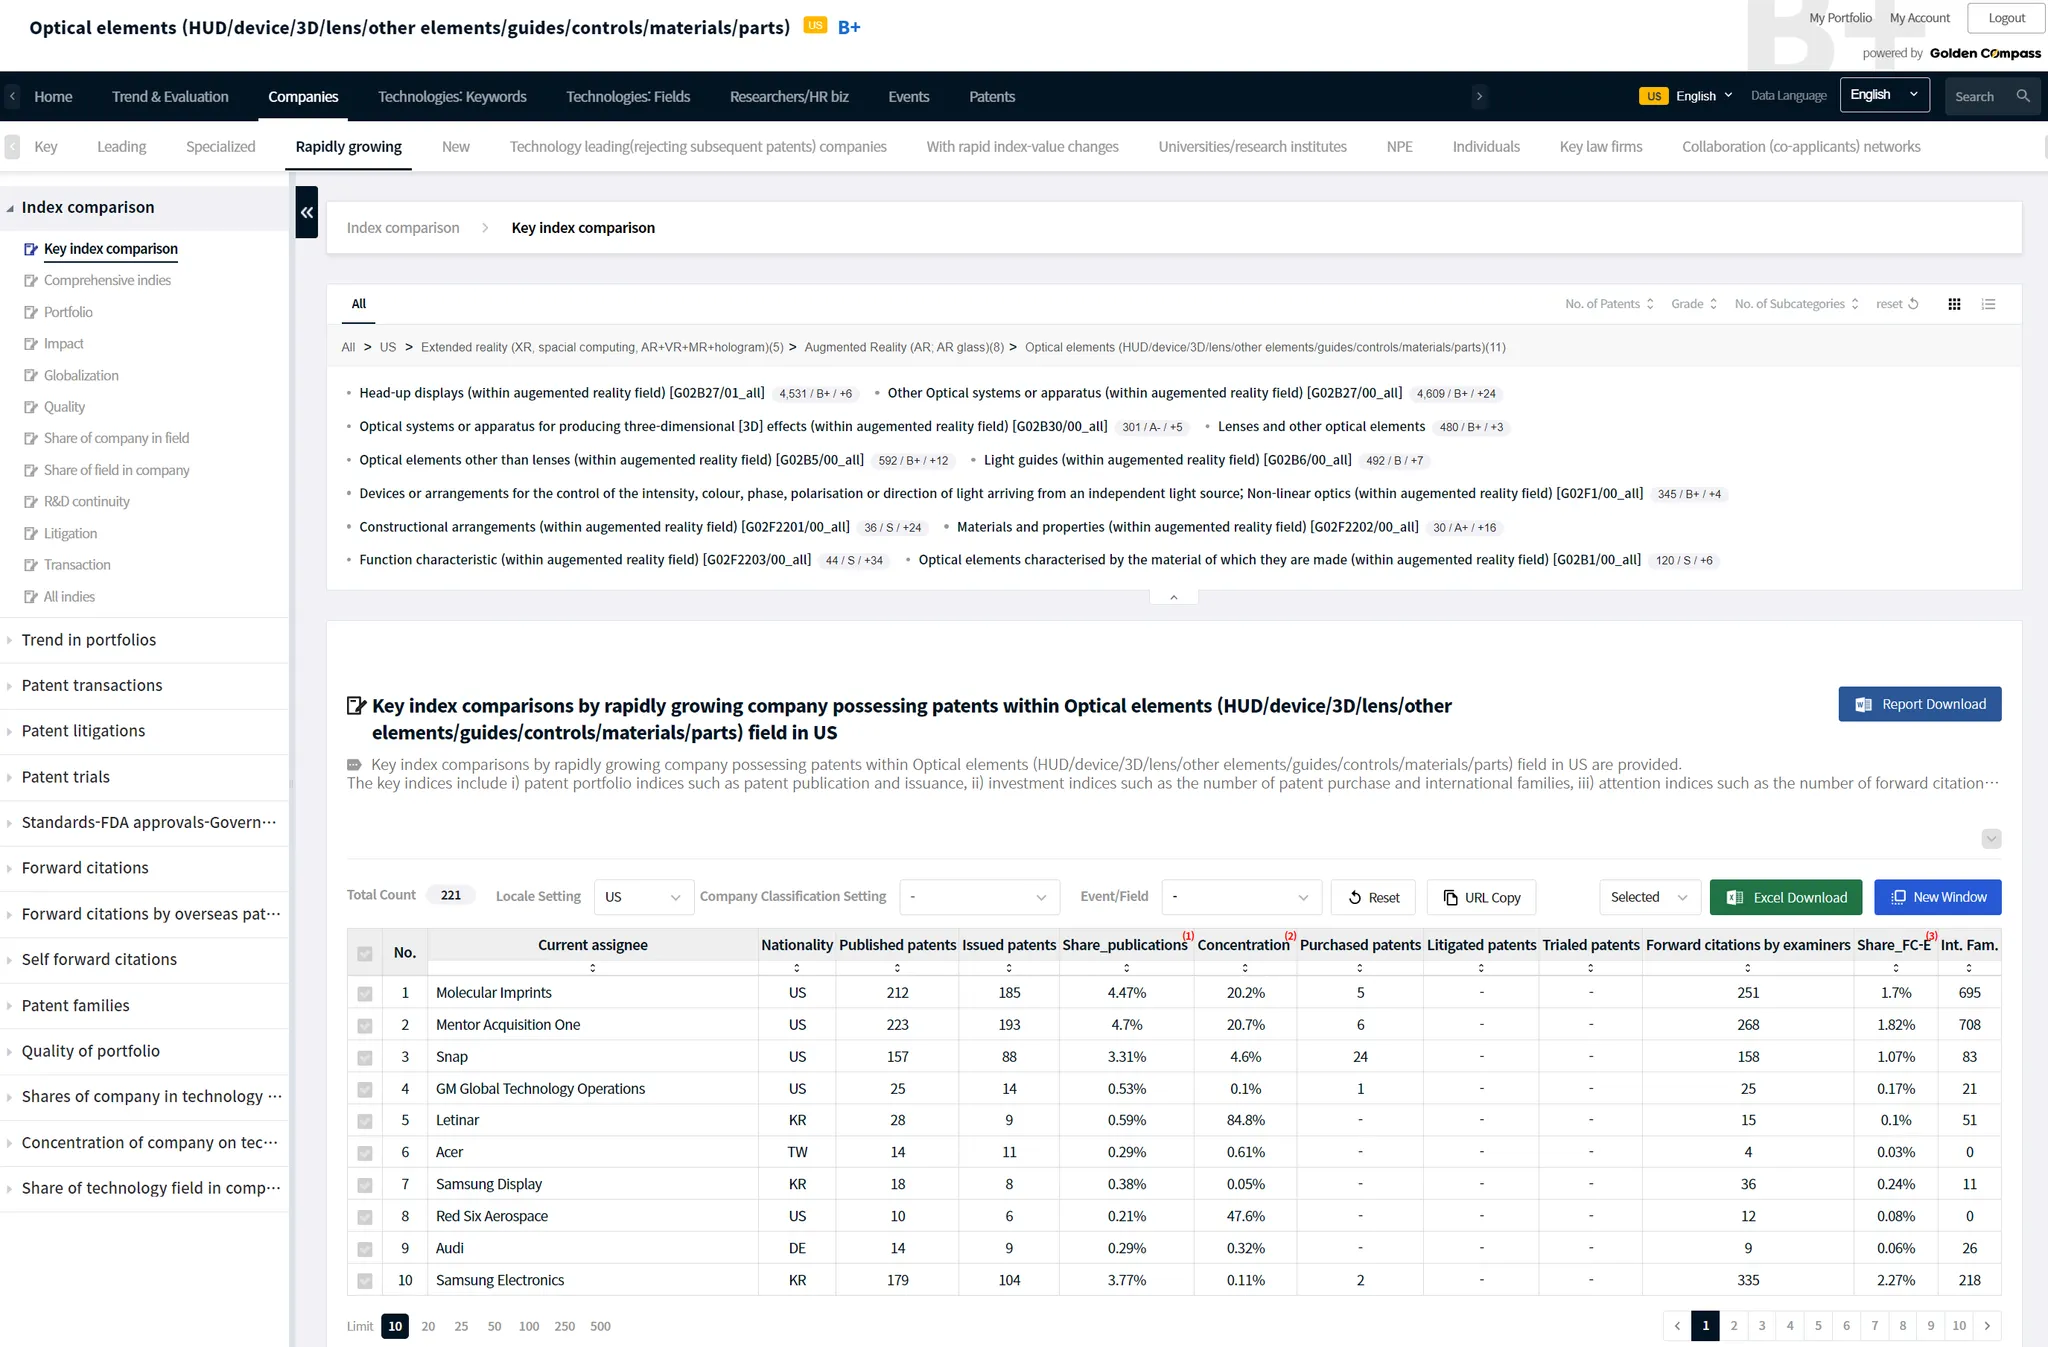Toggle the Snap row checkbox
This screenshot has width=2048, height=1347.
[x=365, y=1057]
